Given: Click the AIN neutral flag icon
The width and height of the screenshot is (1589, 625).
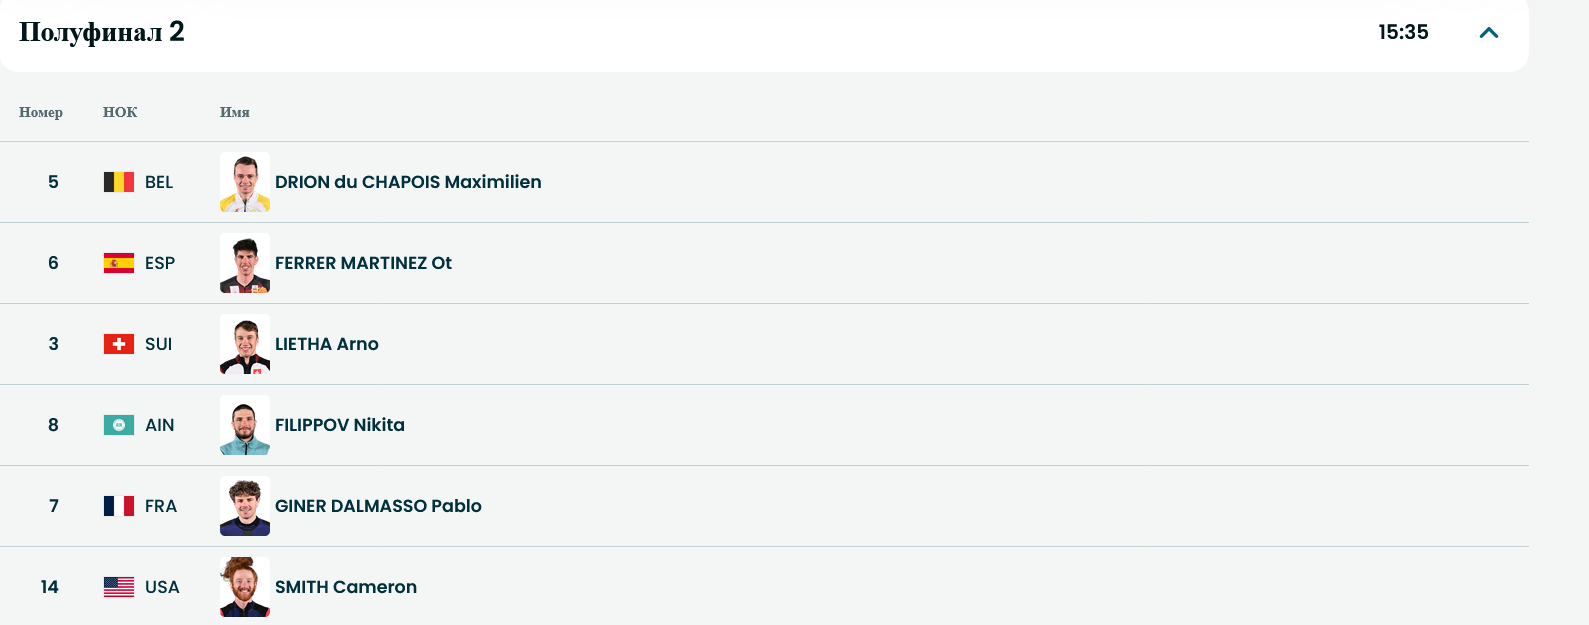Looking at the screenshot, I should pyautogui.click(x=119, y=425).
